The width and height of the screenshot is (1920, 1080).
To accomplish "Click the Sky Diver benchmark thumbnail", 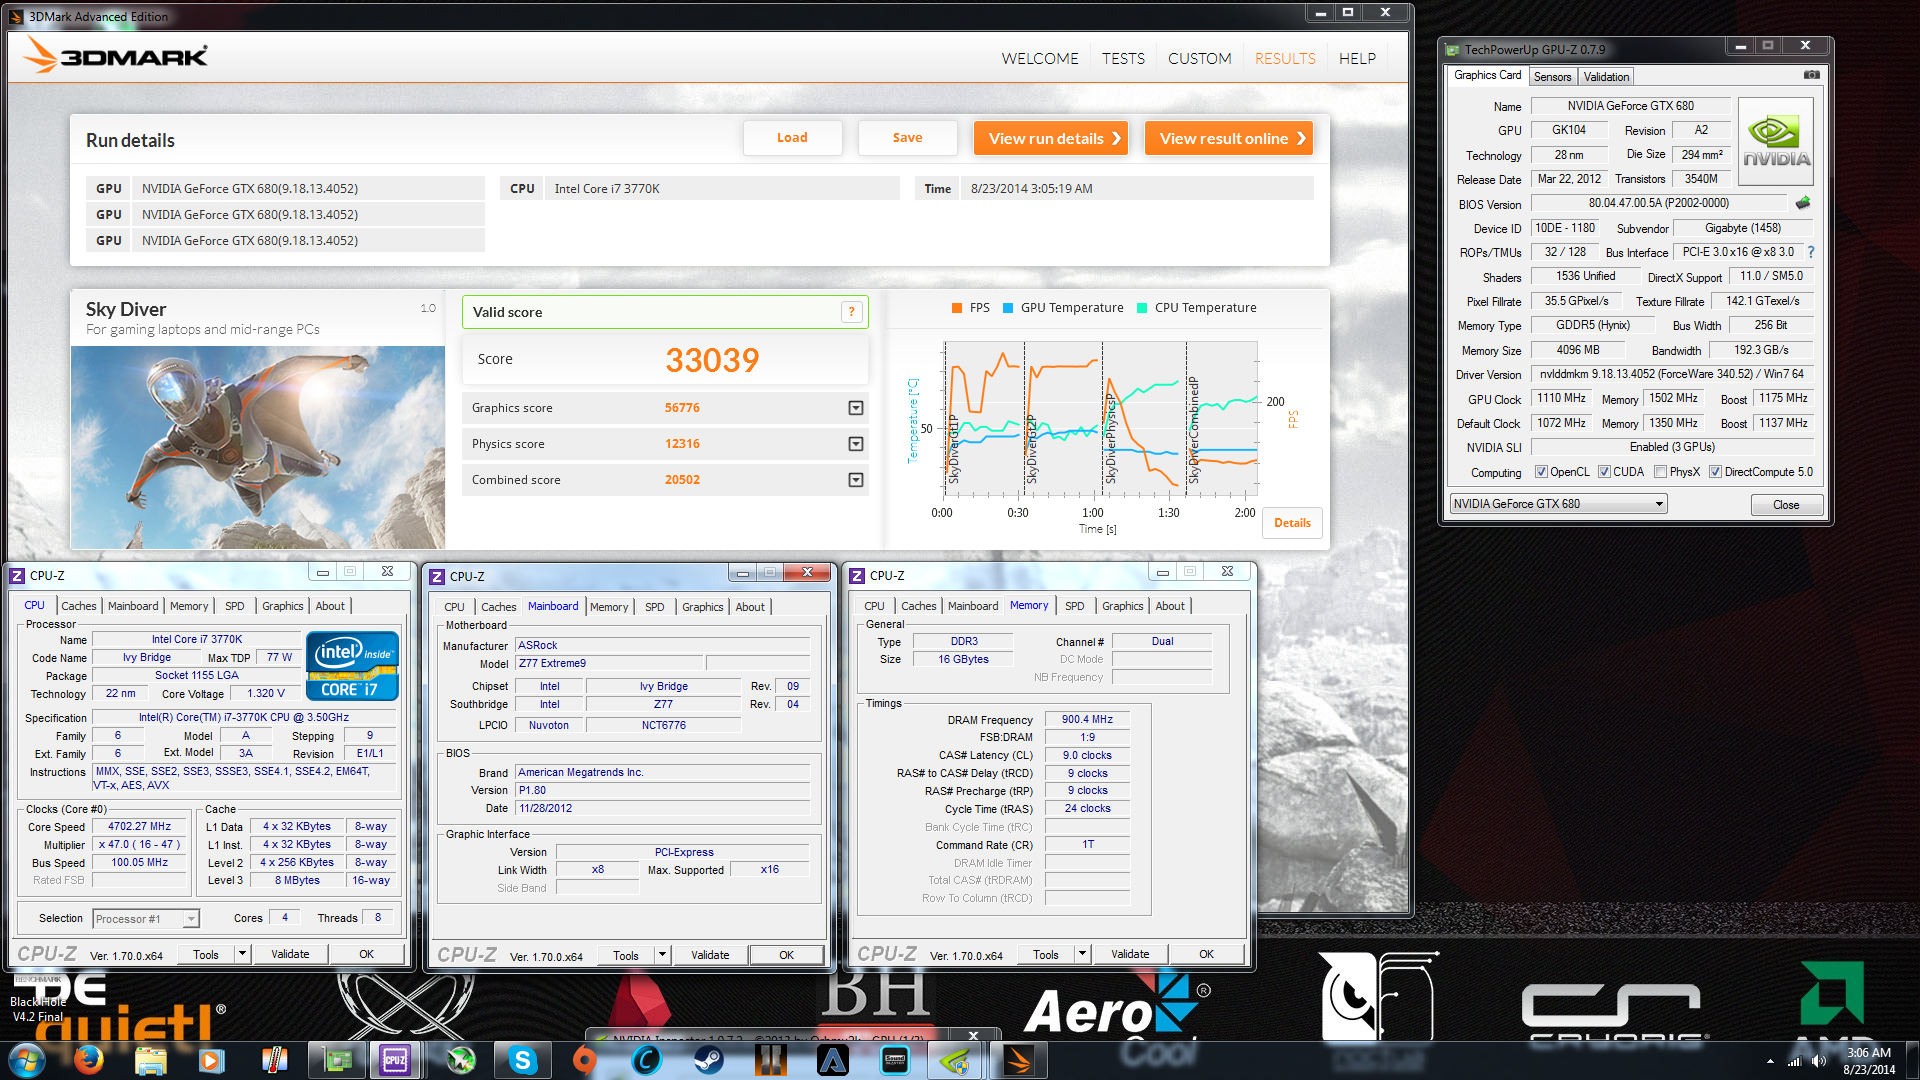I will 258,447.
